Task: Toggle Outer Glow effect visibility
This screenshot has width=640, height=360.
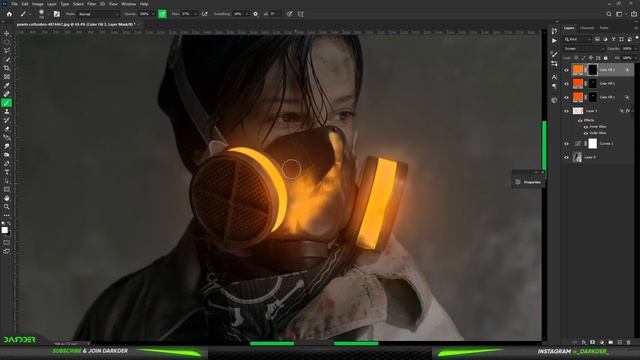Action: pos(586,133)
